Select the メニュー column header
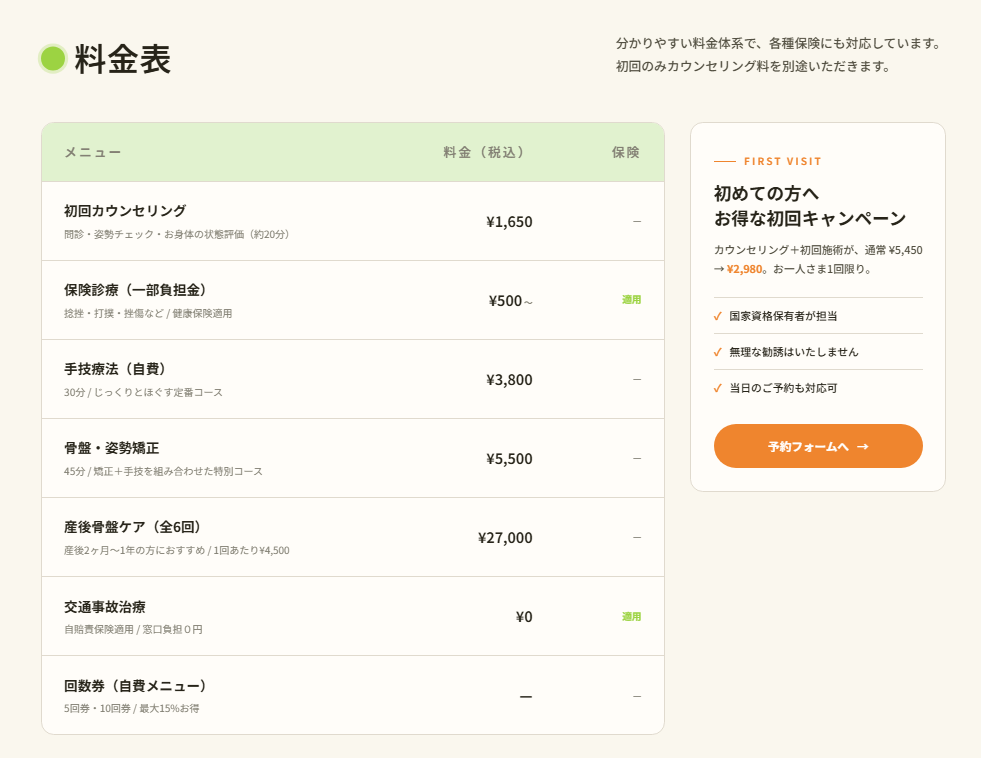Image resolution: width=981 pixels, height=758 pixels. pos(93,152)
